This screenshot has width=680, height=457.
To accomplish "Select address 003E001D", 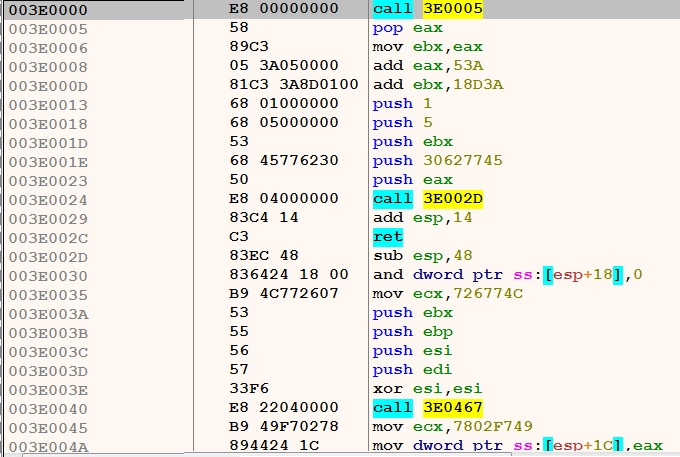I will [x=48, y=144].
